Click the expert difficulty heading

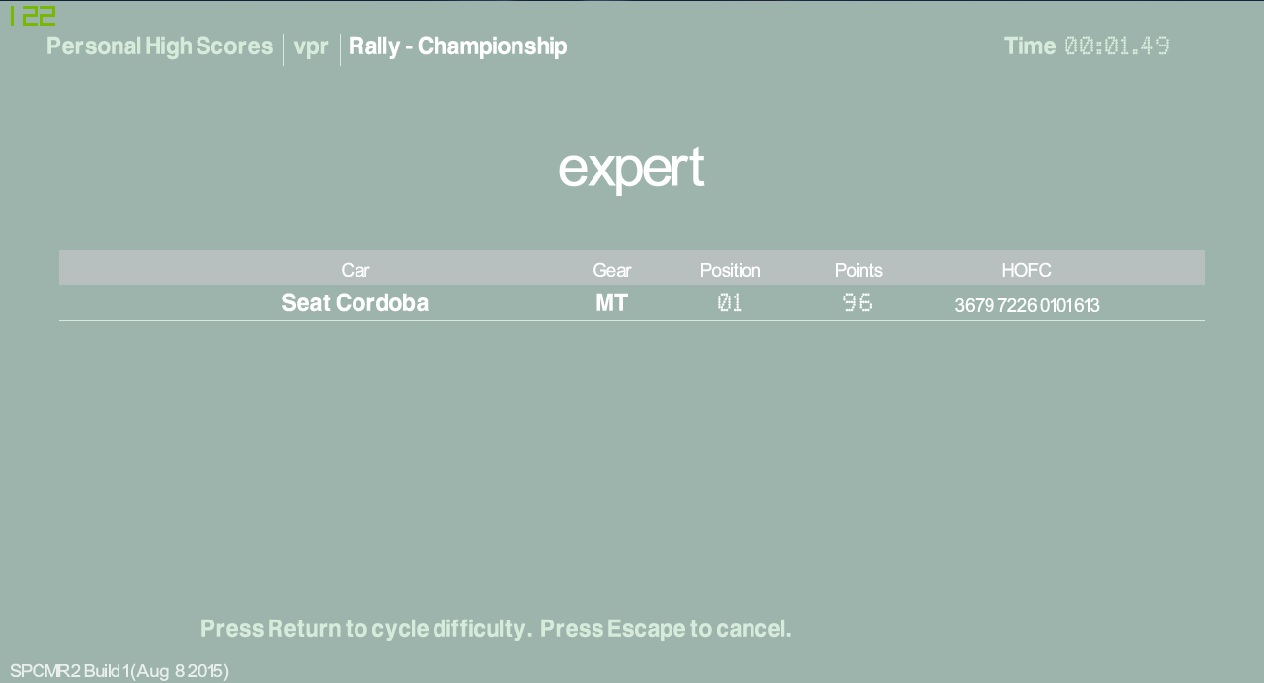(631, 168)
